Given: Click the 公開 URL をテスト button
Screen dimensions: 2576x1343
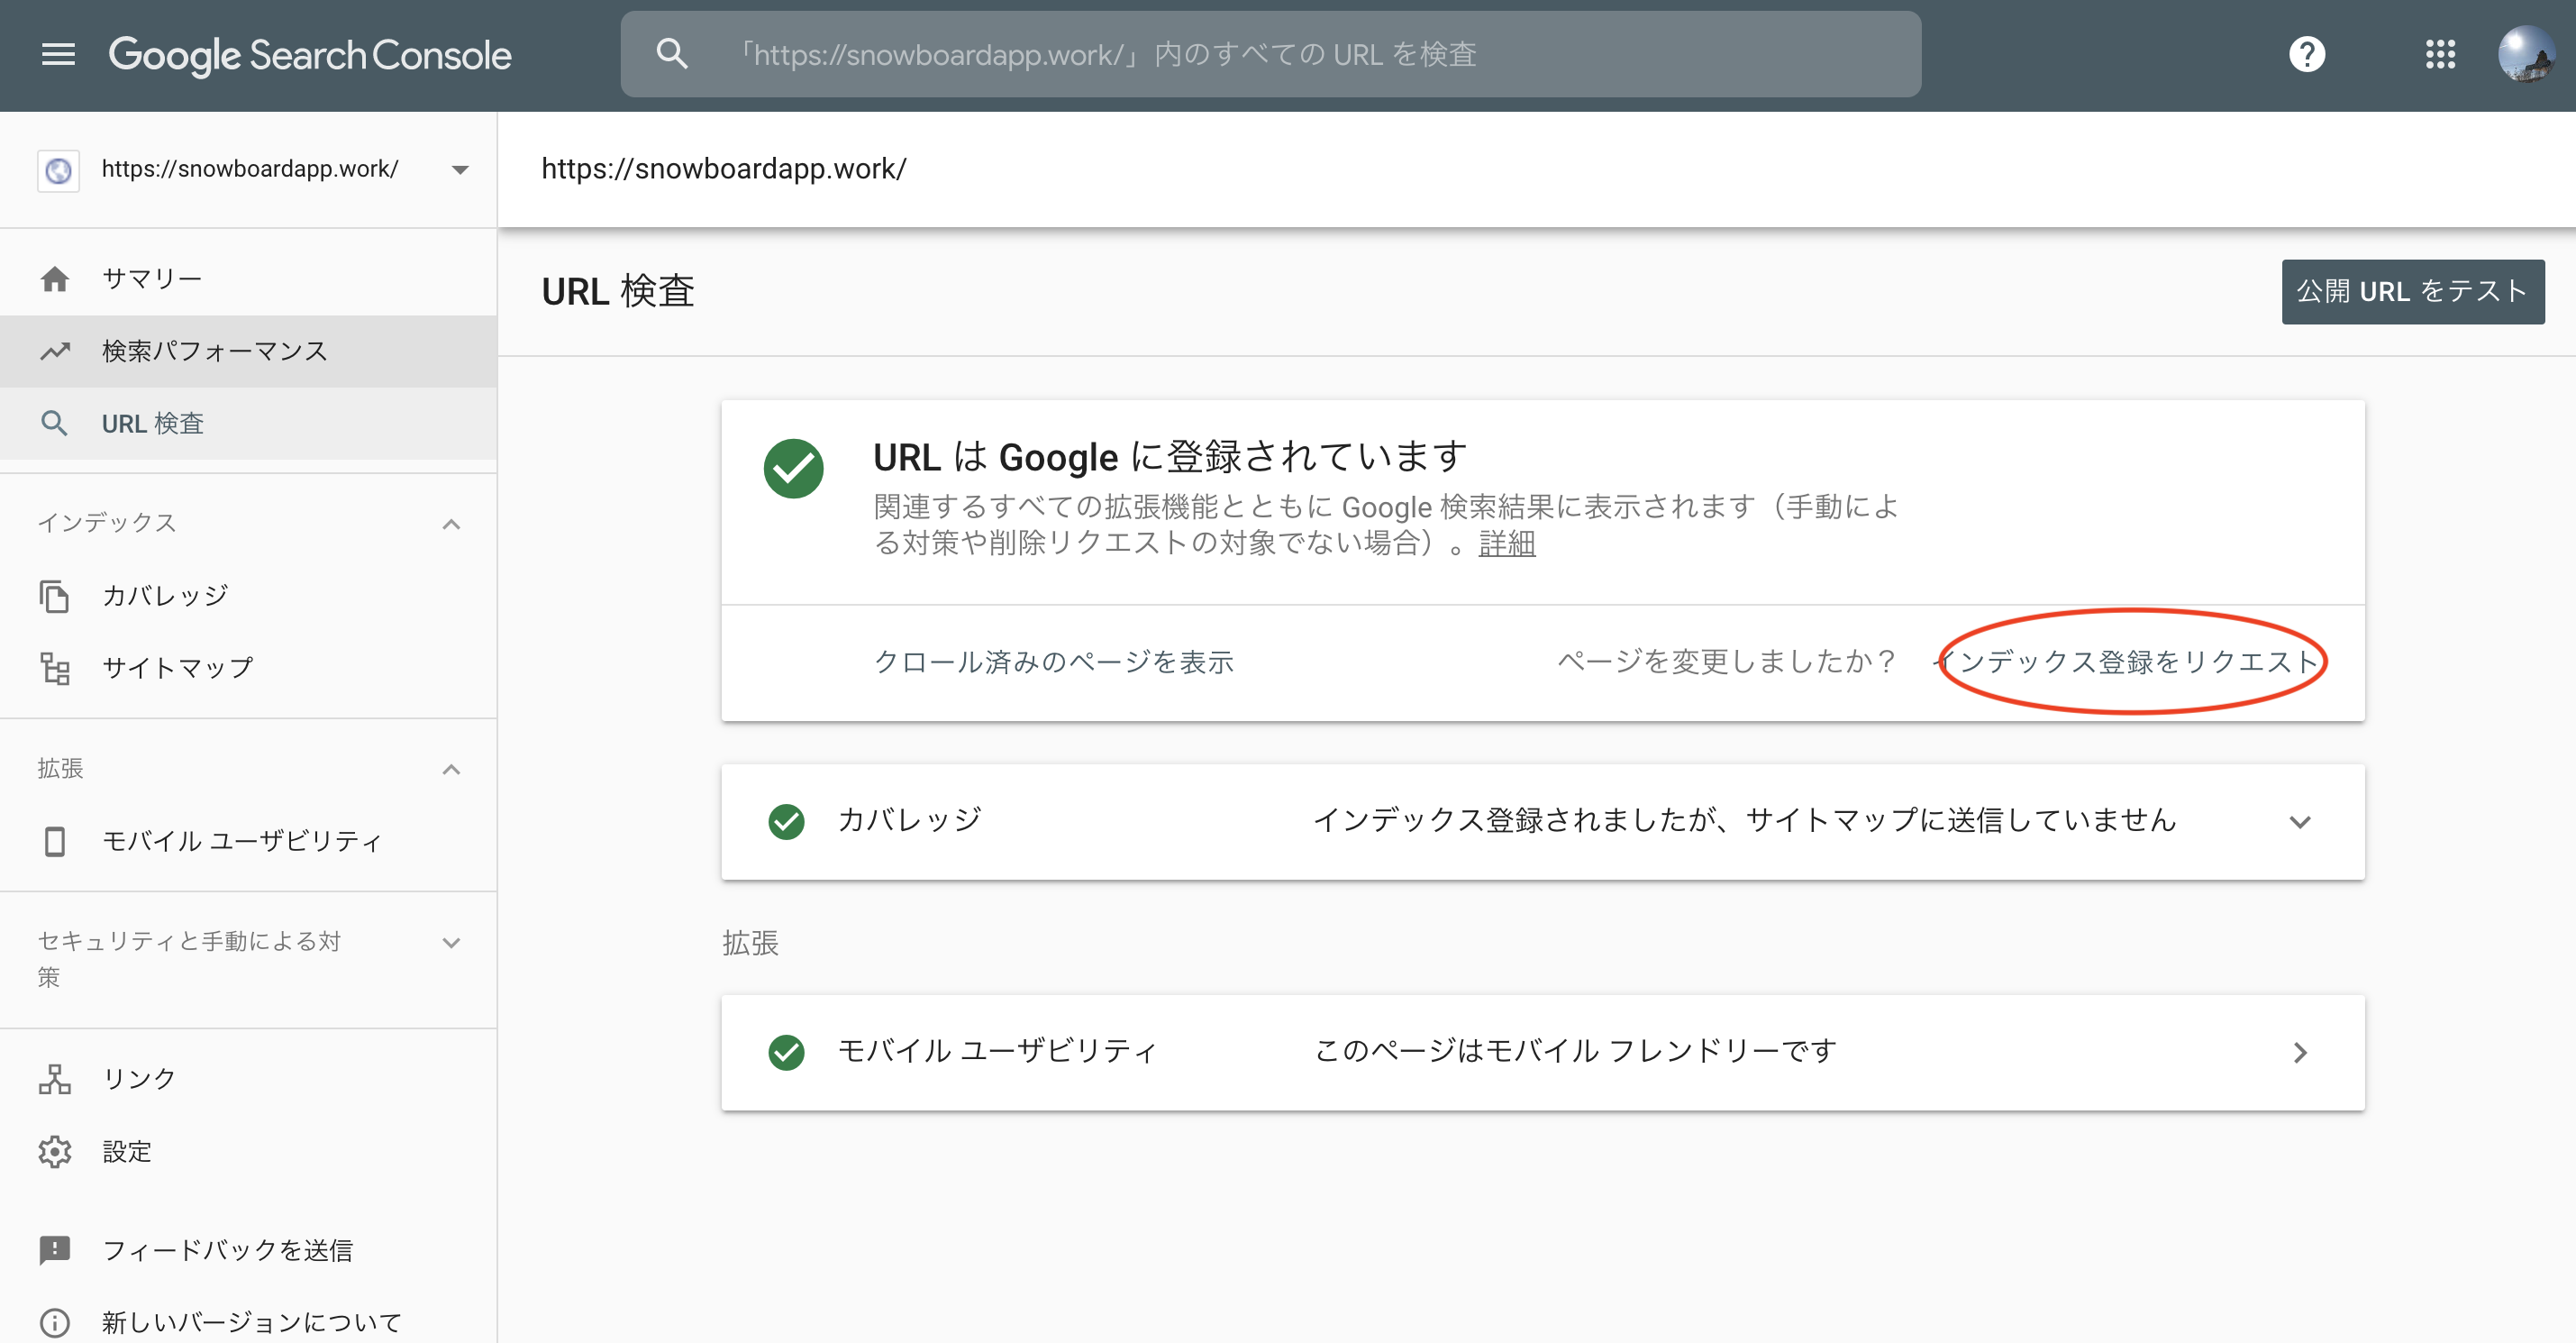Looking at the screenshot, I should pyautogui.click(x=2413, y=291).
